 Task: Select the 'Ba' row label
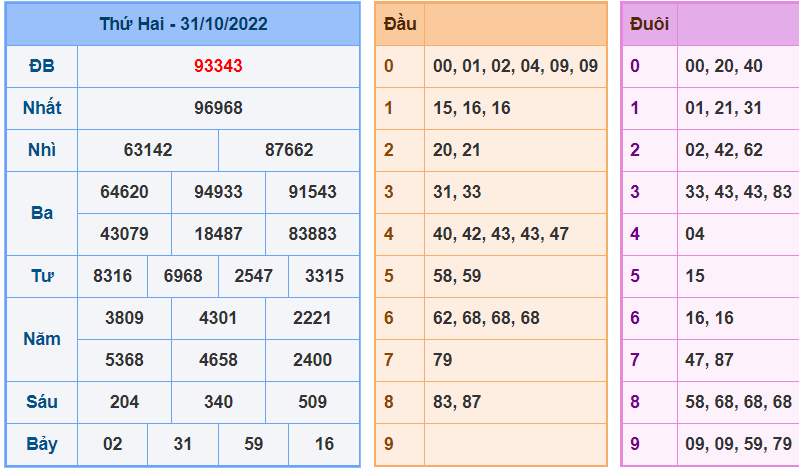click(42, 213)
